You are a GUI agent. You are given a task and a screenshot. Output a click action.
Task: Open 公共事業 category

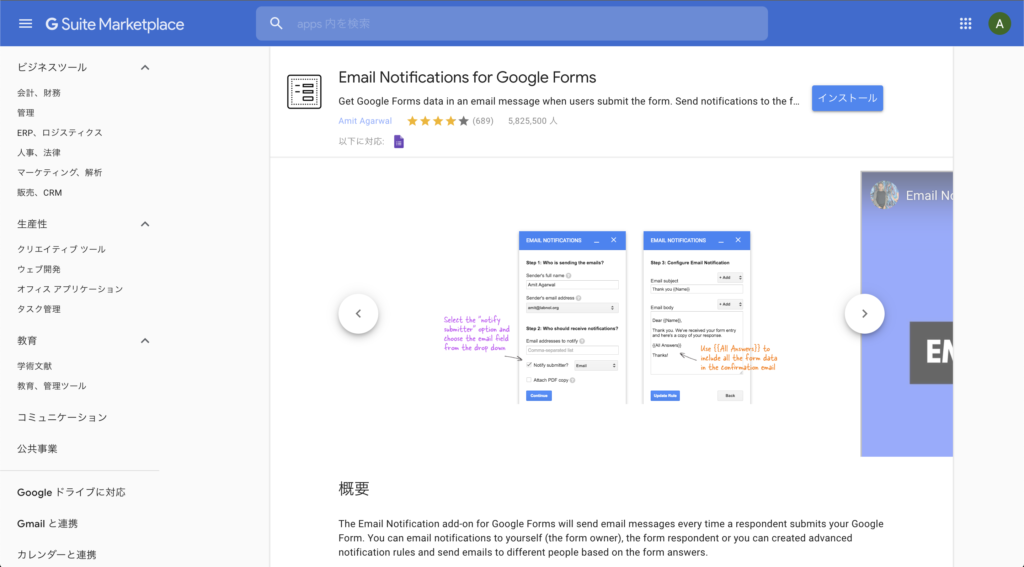point(37,449)
